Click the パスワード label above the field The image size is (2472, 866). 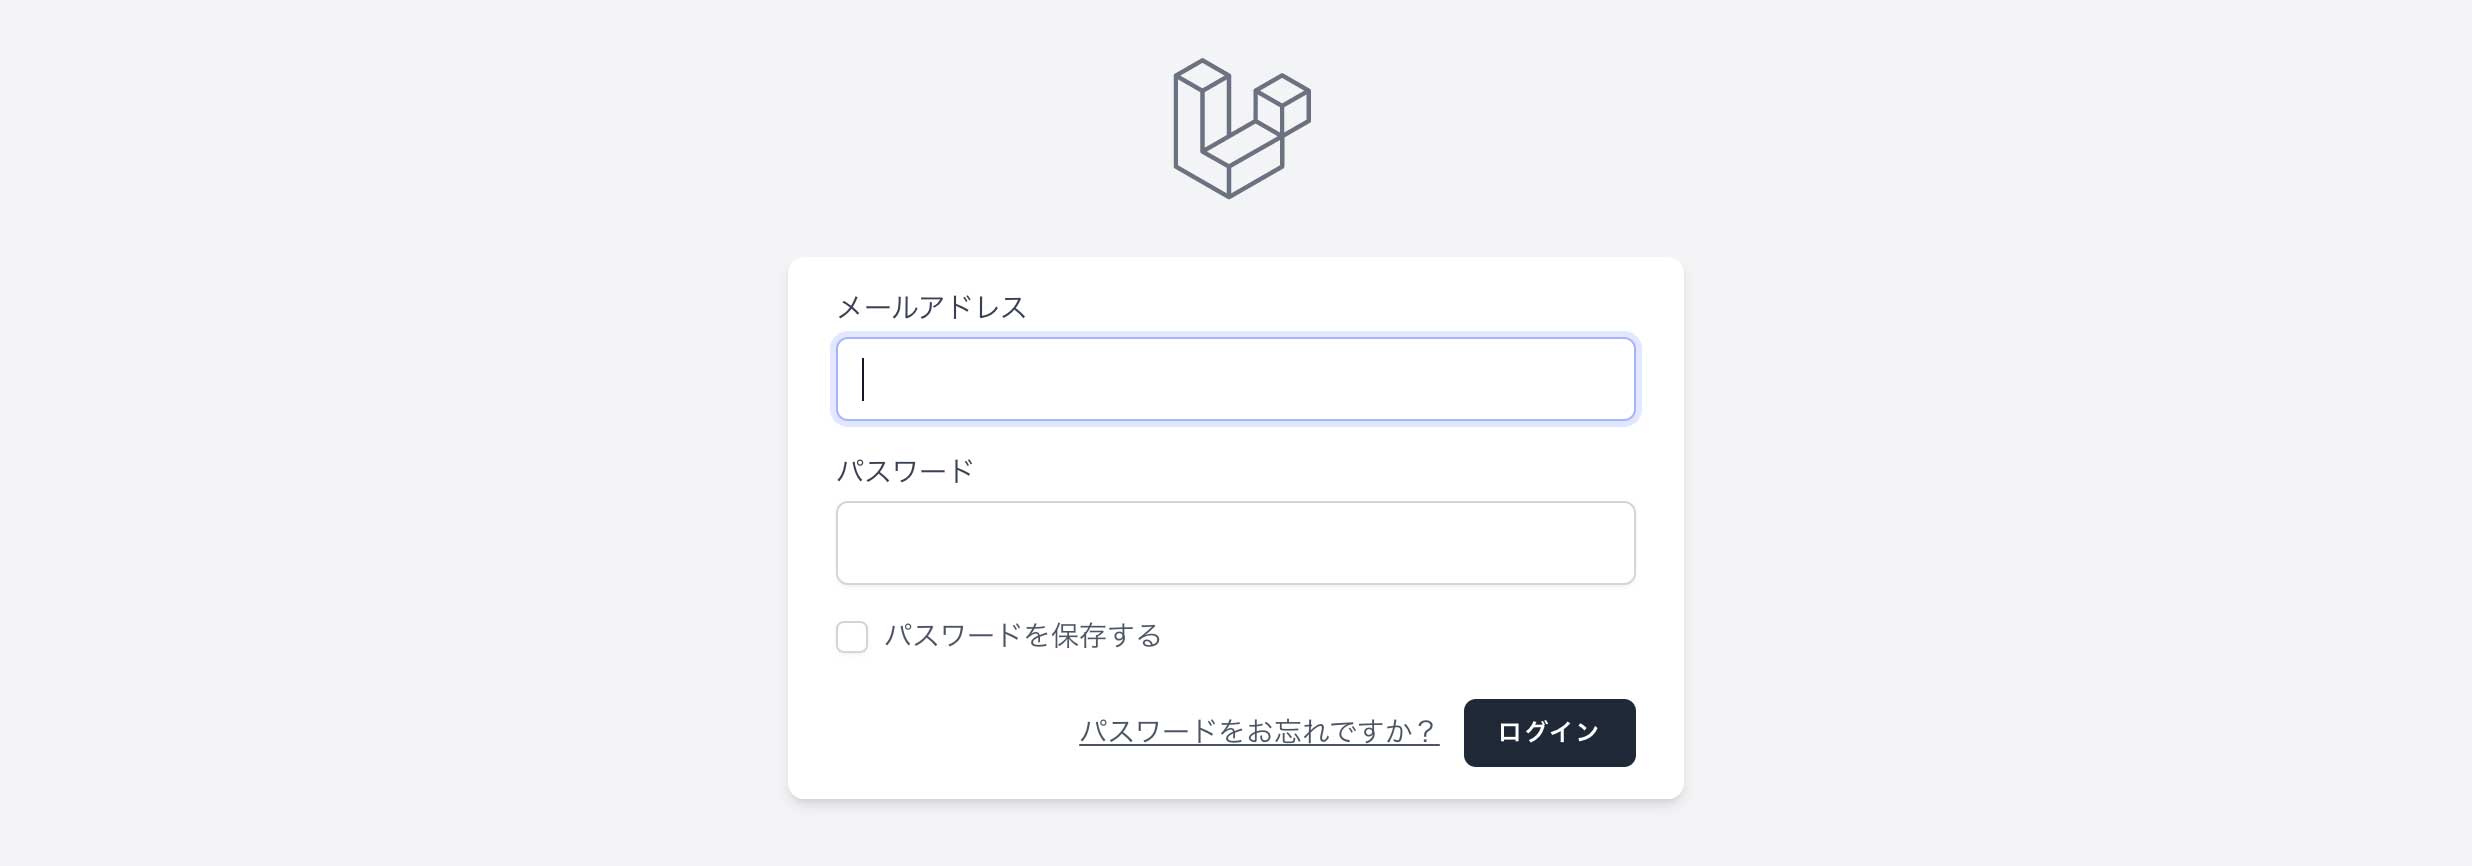point(904,471)
